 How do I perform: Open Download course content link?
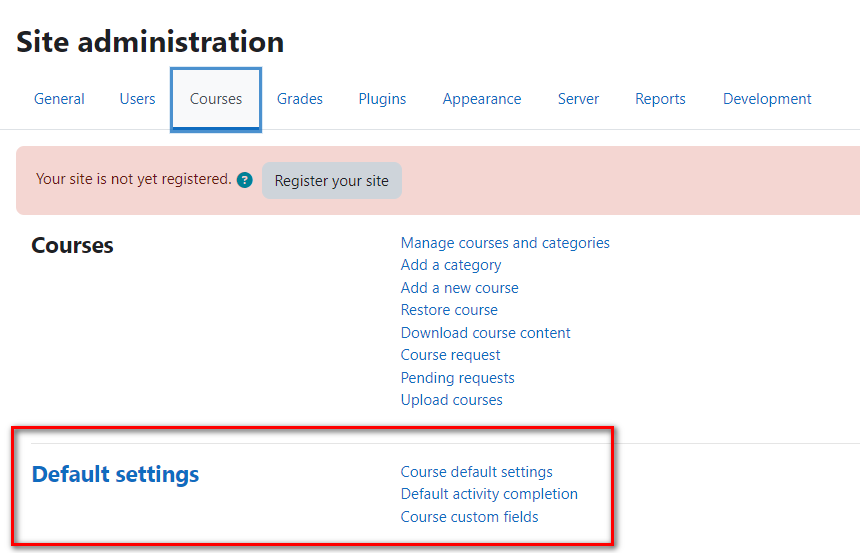[485, 332]
